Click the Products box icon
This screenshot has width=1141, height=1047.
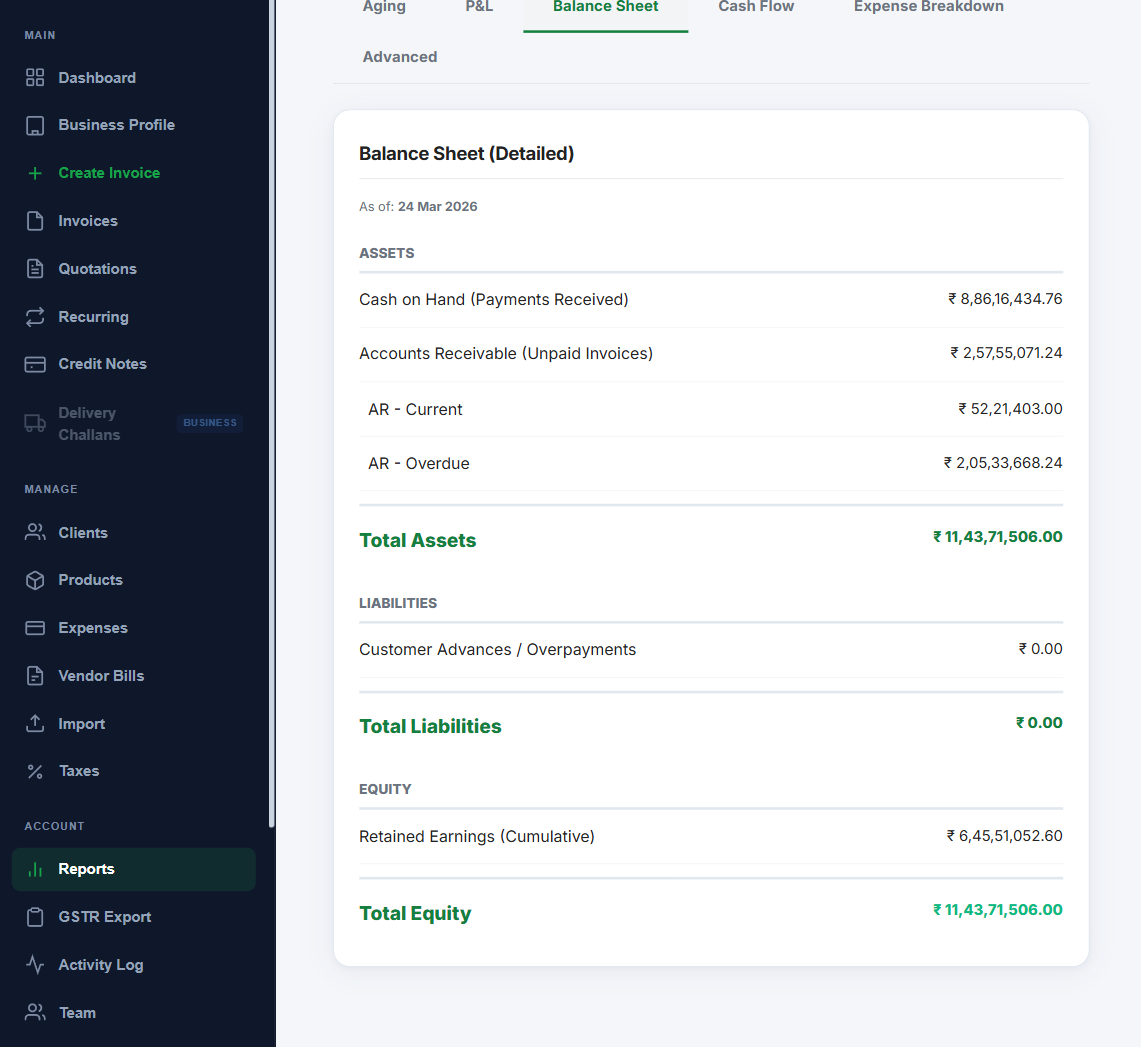coord(35,580)
